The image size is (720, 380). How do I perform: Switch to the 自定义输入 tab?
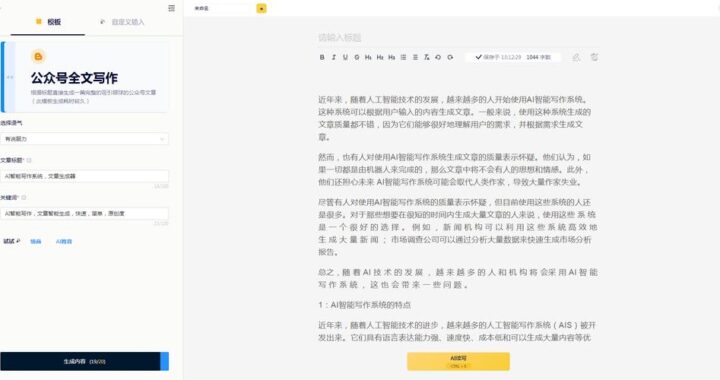coord(122,22)
